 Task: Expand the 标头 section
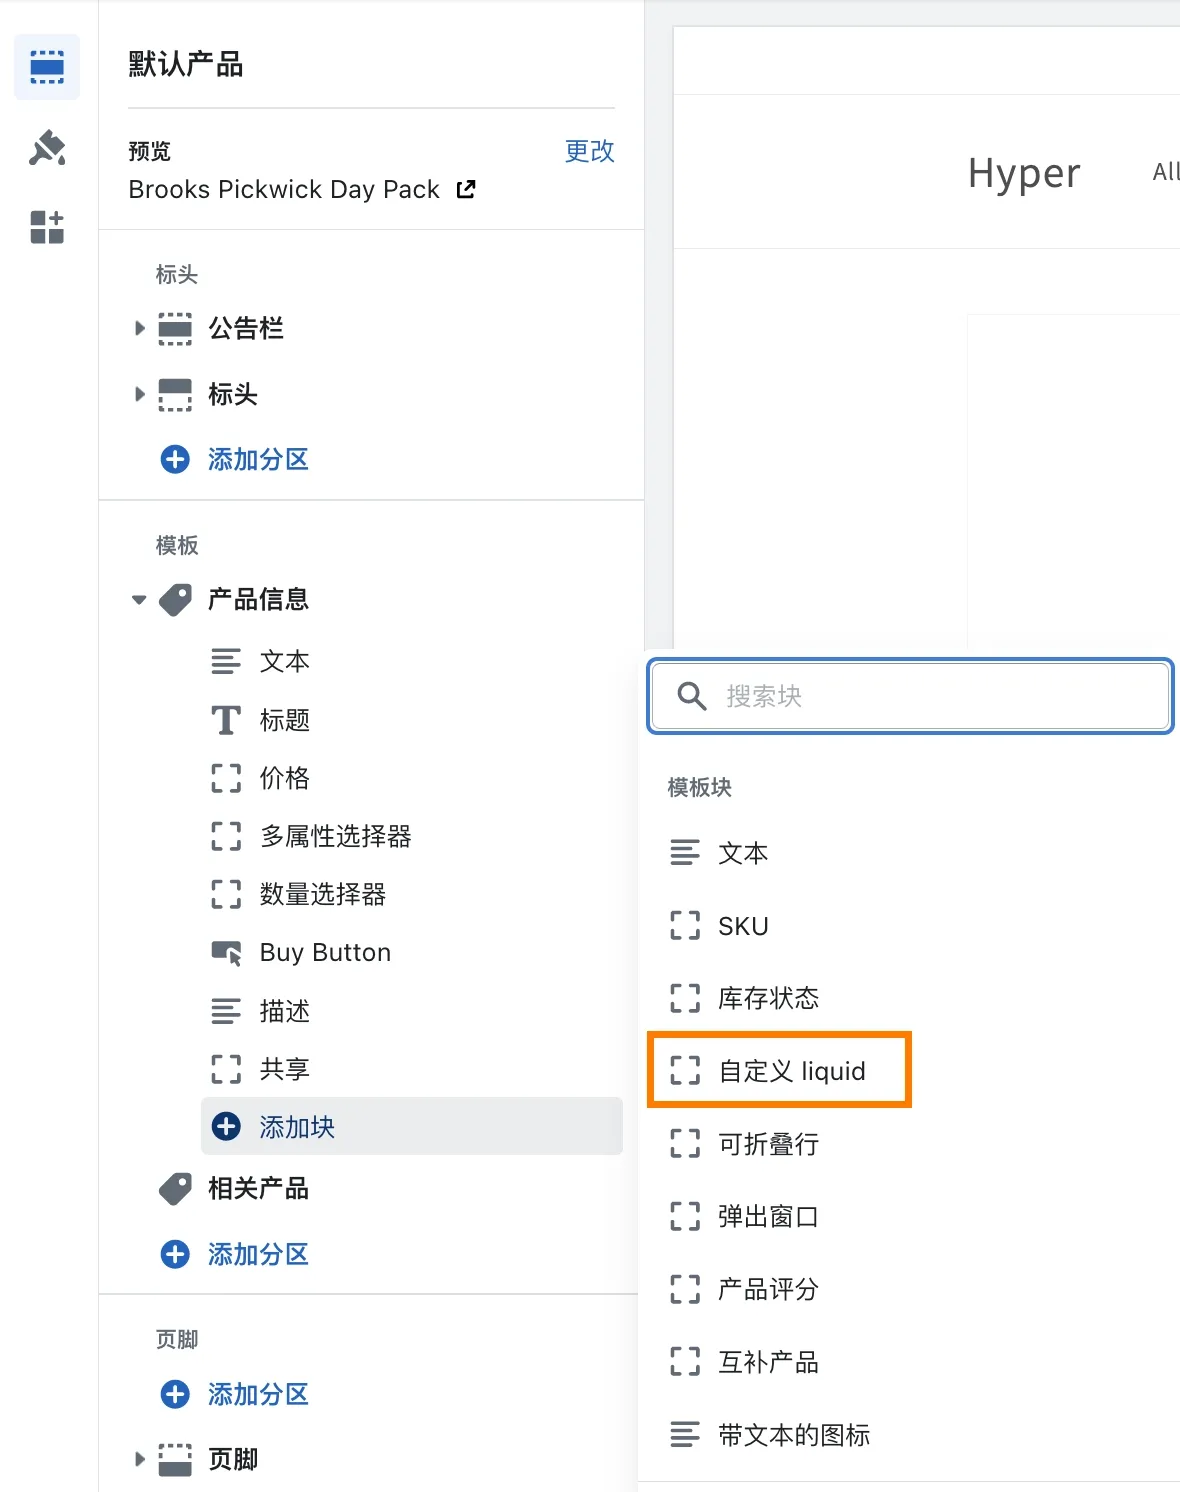click(x=139, y=394)
